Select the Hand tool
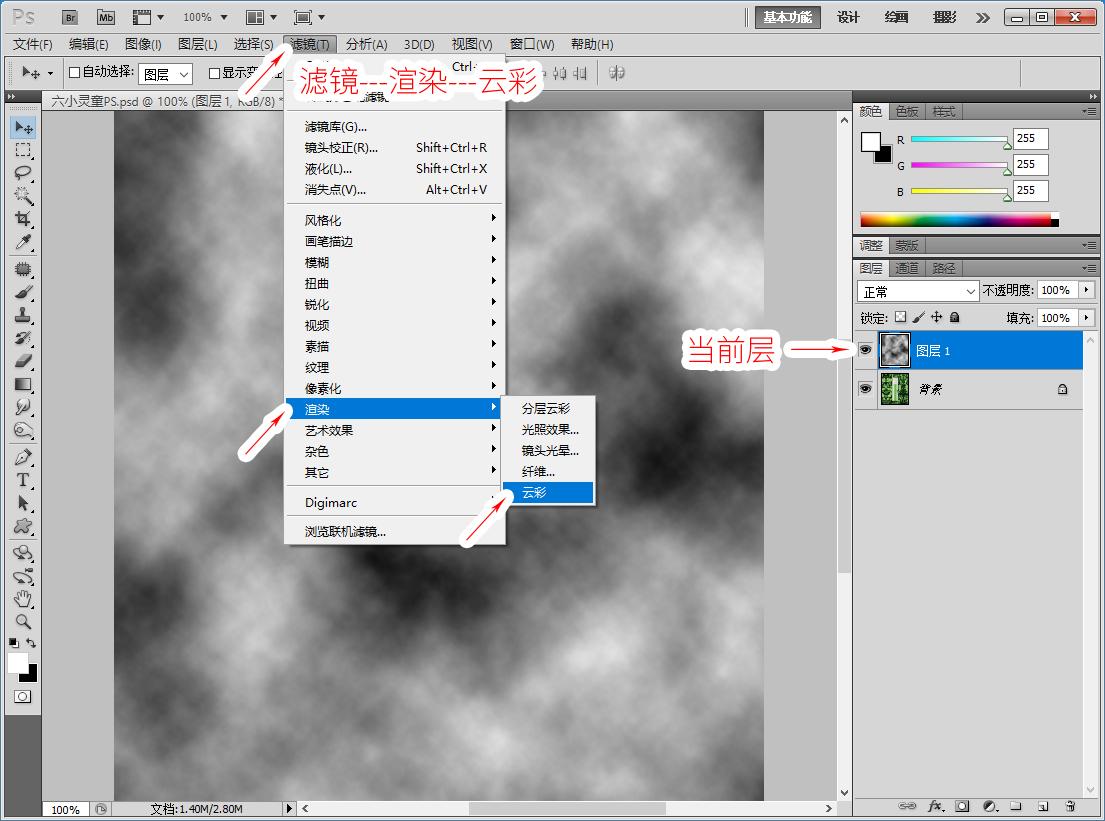Image resolution: width=1105 pixels, height=821 pixels. 23,599
